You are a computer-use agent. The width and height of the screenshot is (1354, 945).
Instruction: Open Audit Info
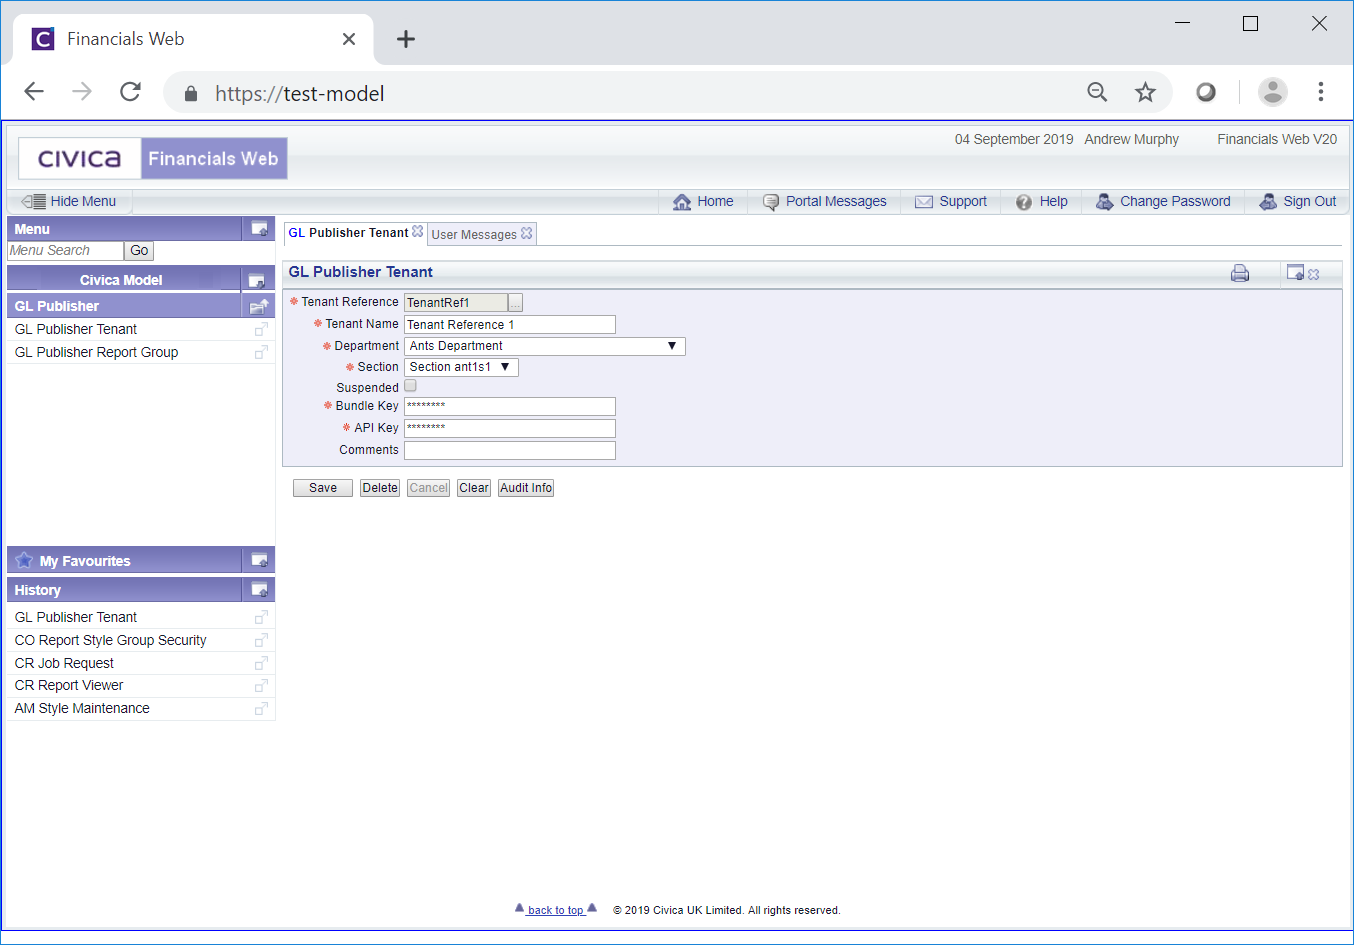526,488
